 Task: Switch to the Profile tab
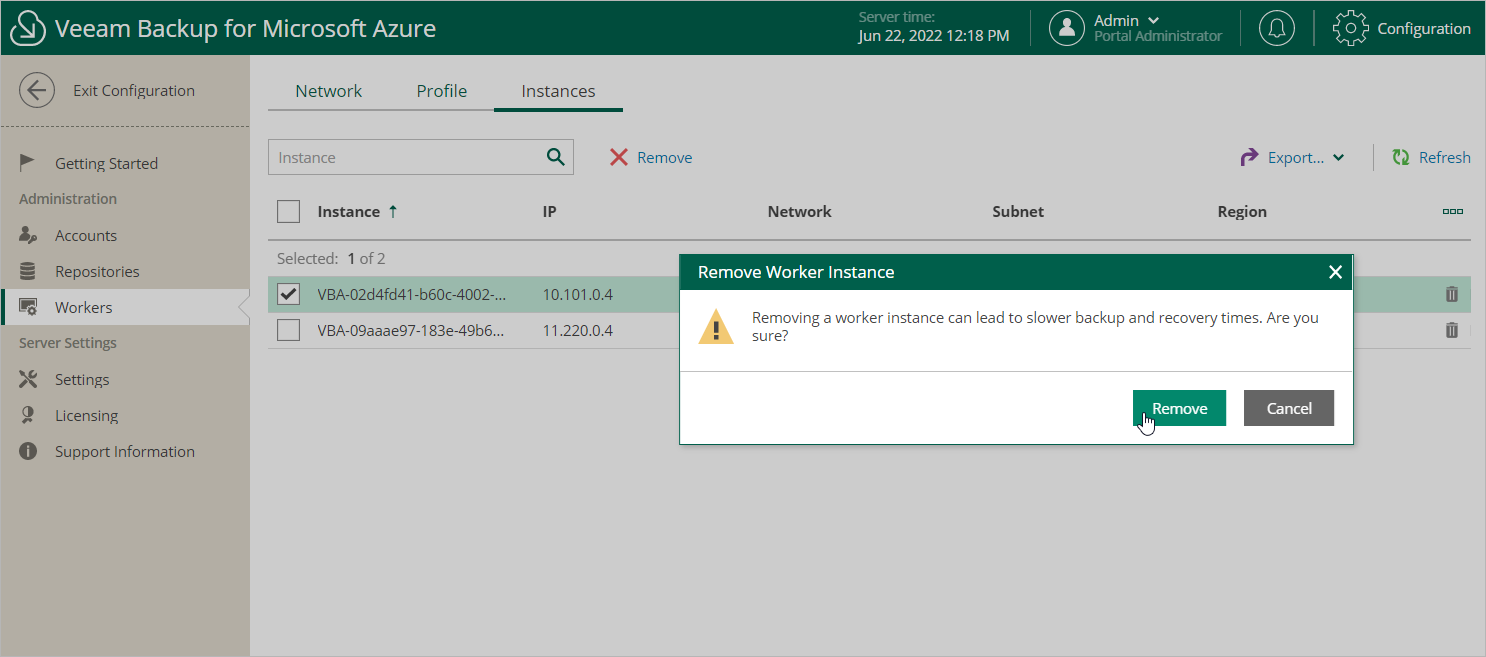(x=442, y=91)
